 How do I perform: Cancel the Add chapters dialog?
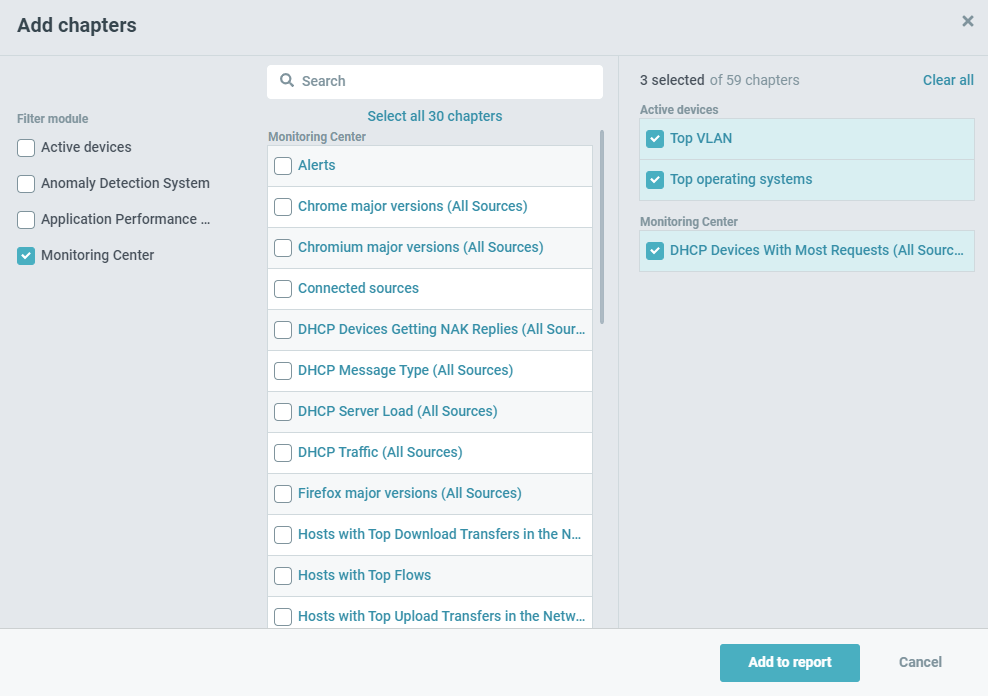point(920,662)
